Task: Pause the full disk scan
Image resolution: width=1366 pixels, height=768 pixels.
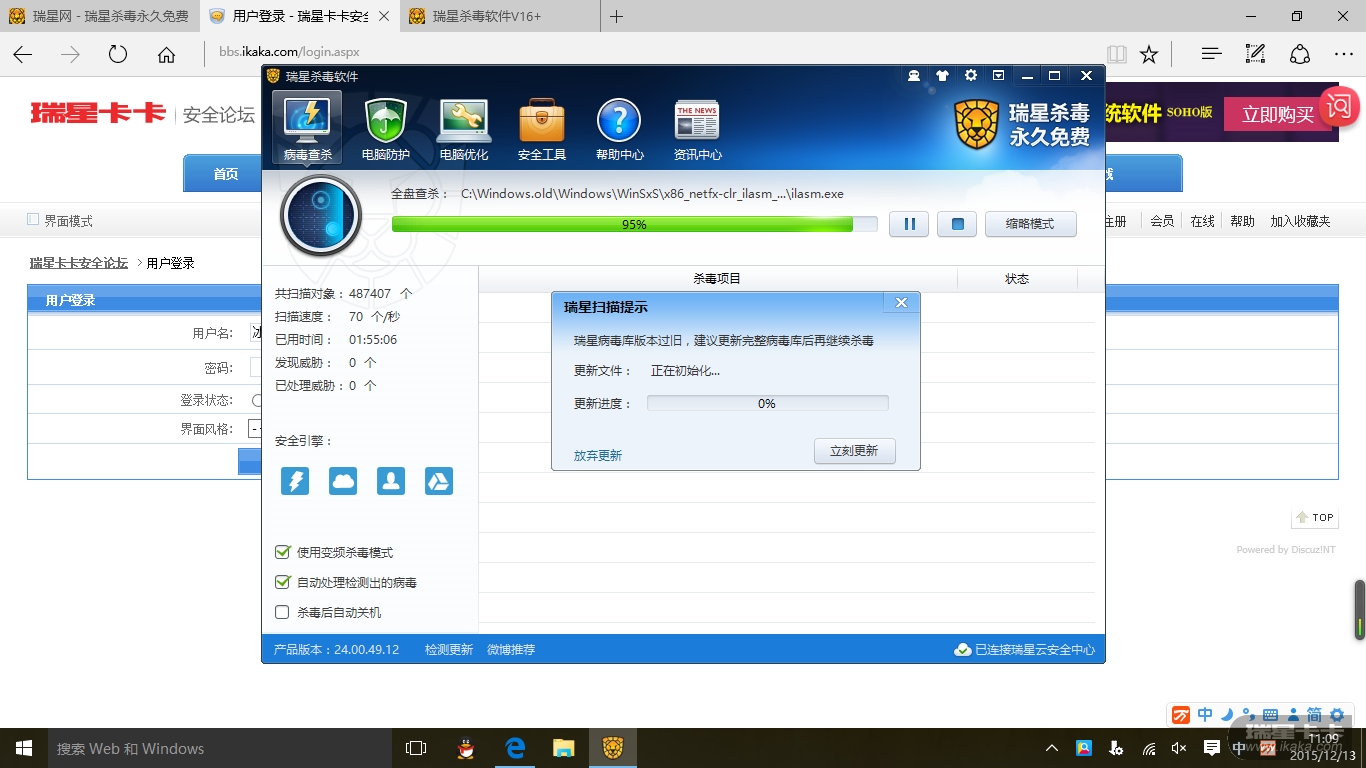Action: tap(909, 224)
